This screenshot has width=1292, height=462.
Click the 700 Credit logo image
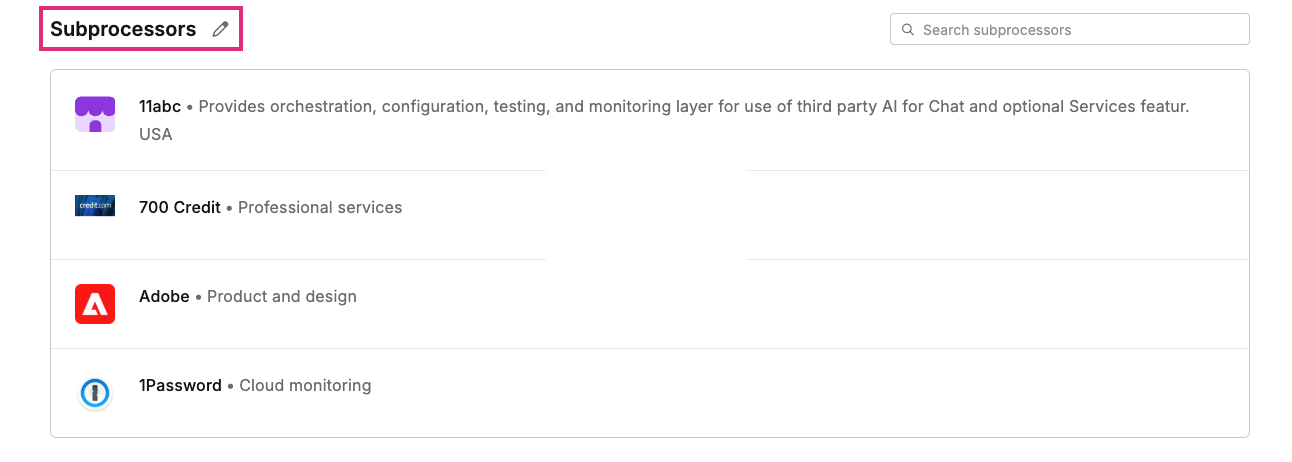click(95, 206)
